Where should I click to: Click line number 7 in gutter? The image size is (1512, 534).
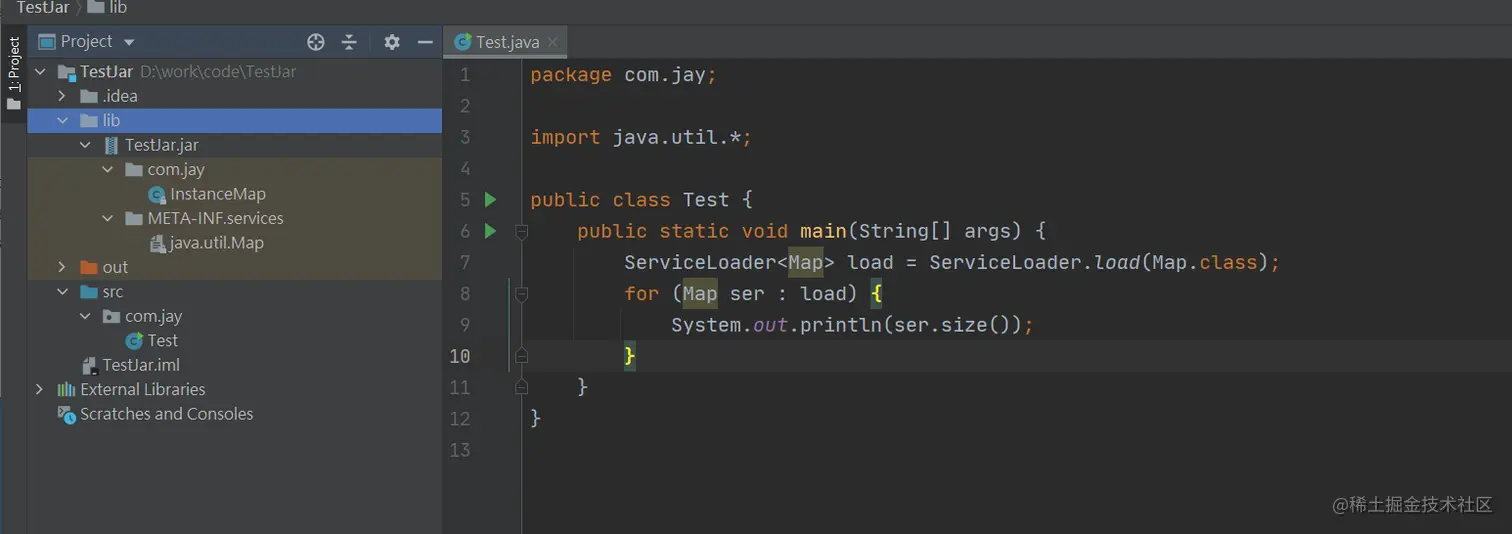(464, 262)
